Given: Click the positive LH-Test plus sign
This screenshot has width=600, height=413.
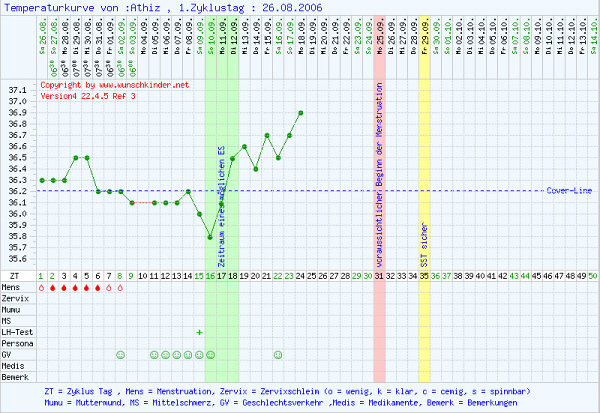Looking at the screenshot, I should click(x=199, y=331).
